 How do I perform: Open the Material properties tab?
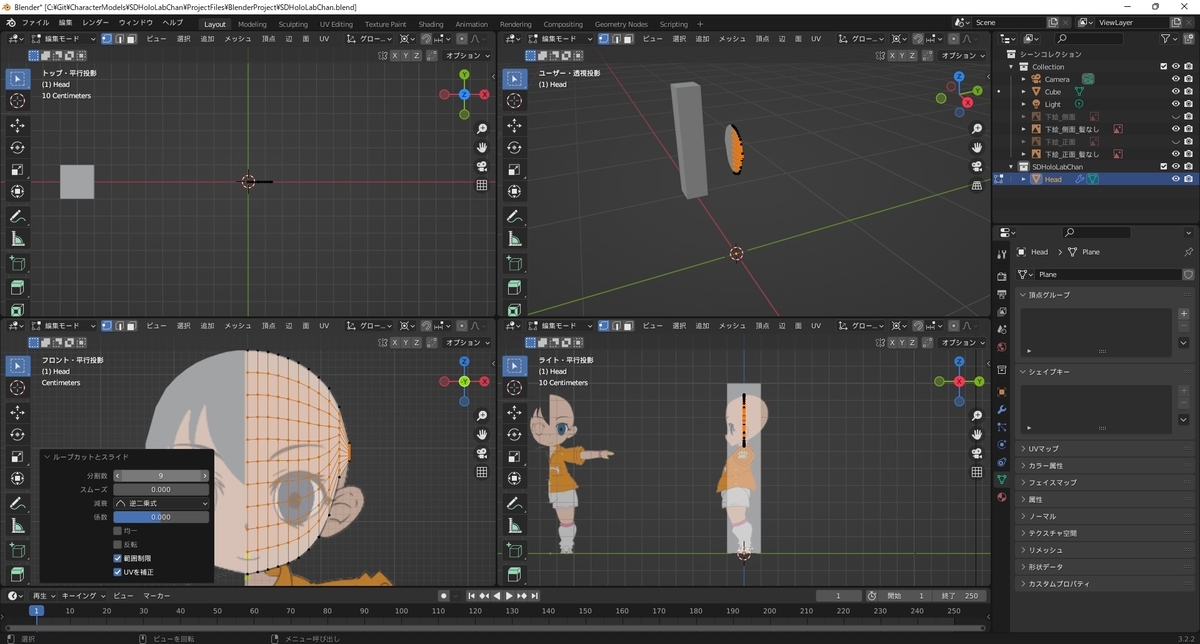pos(1002,497)
